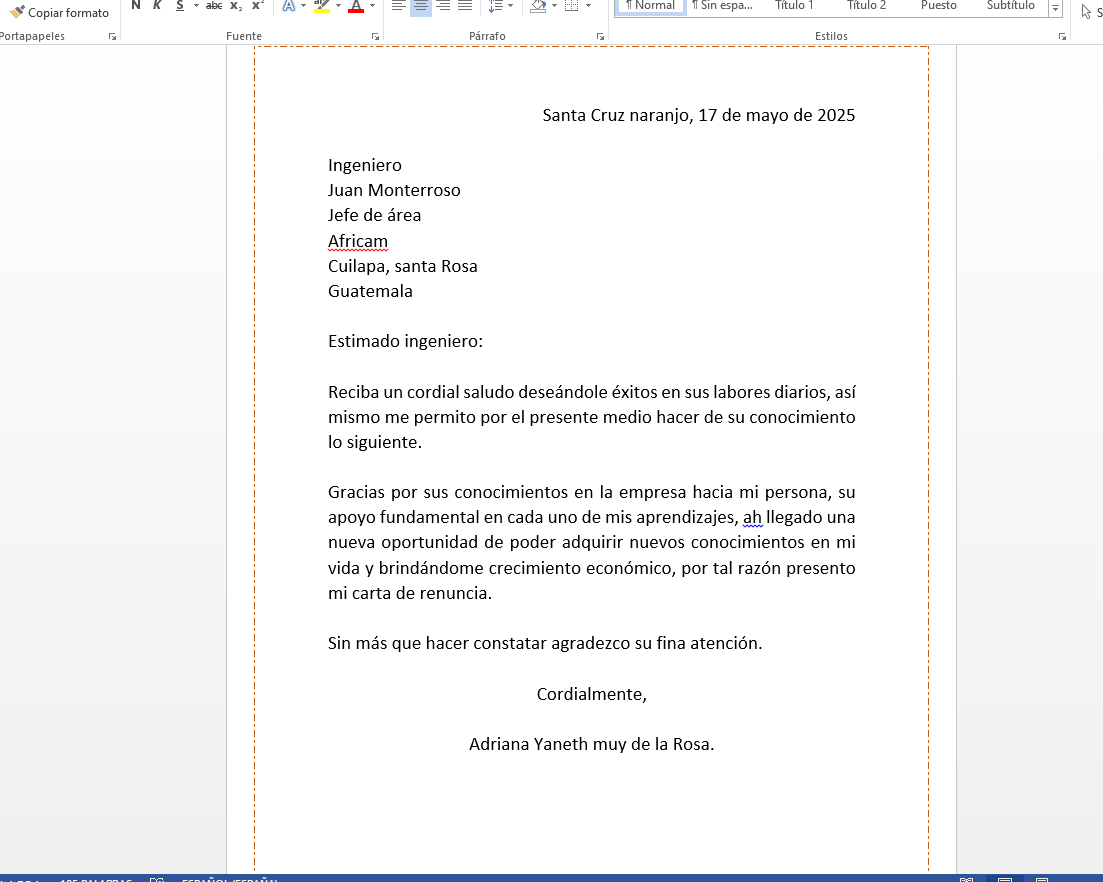1103x882 pixels.
Task: Justify the paragraph text
Action: [x=465, y=6]
